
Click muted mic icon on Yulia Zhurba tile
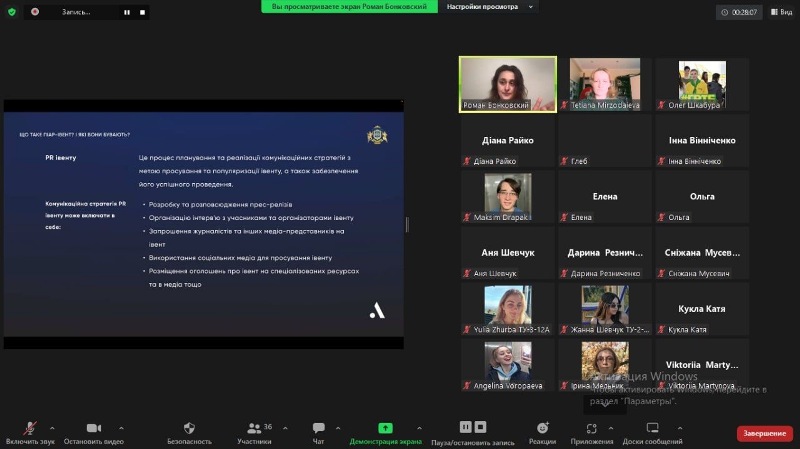coord(466,330)
